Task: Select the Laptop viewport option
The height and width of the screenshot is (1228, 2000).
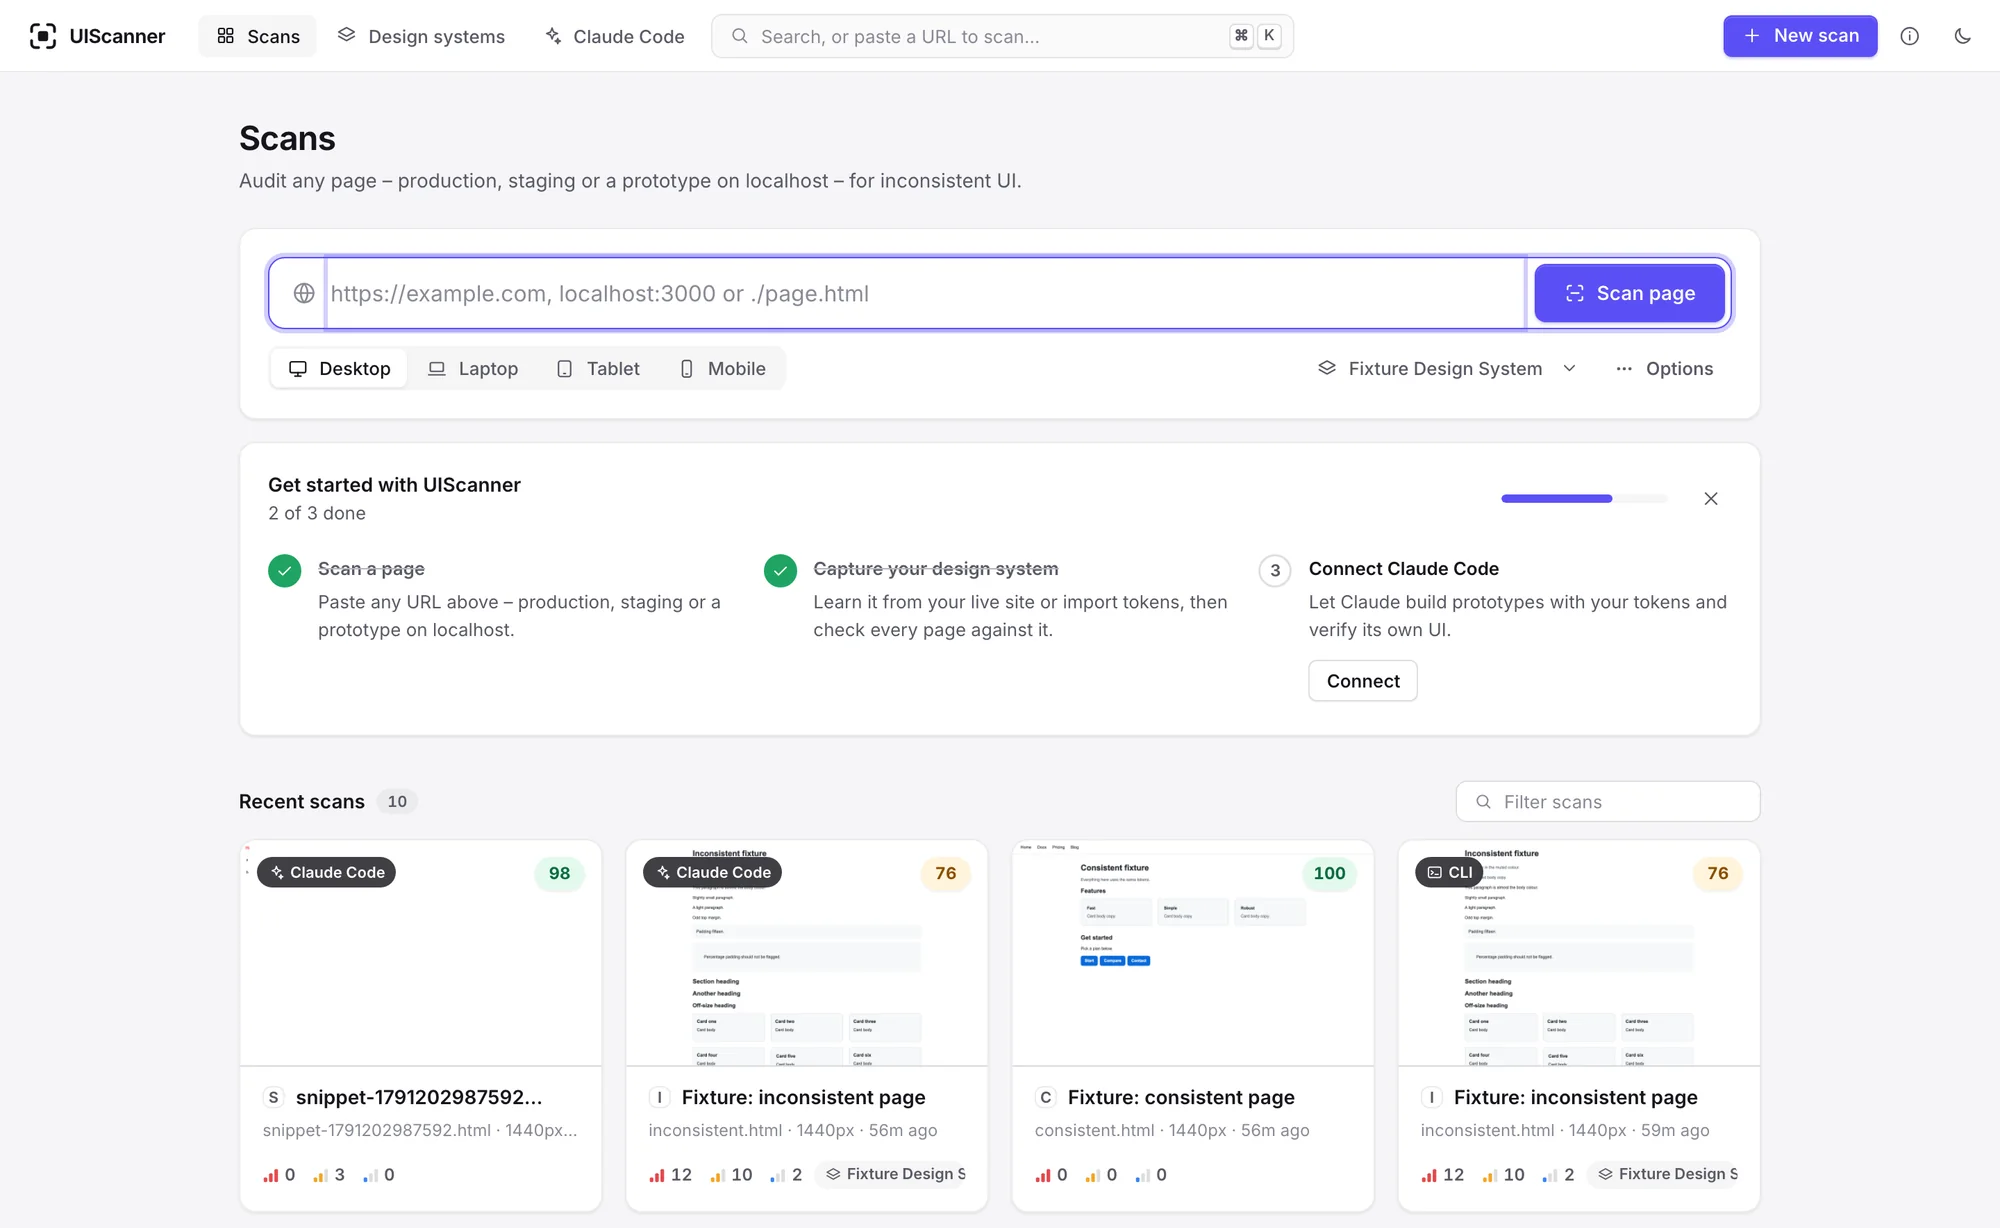Action: [473, 368]
